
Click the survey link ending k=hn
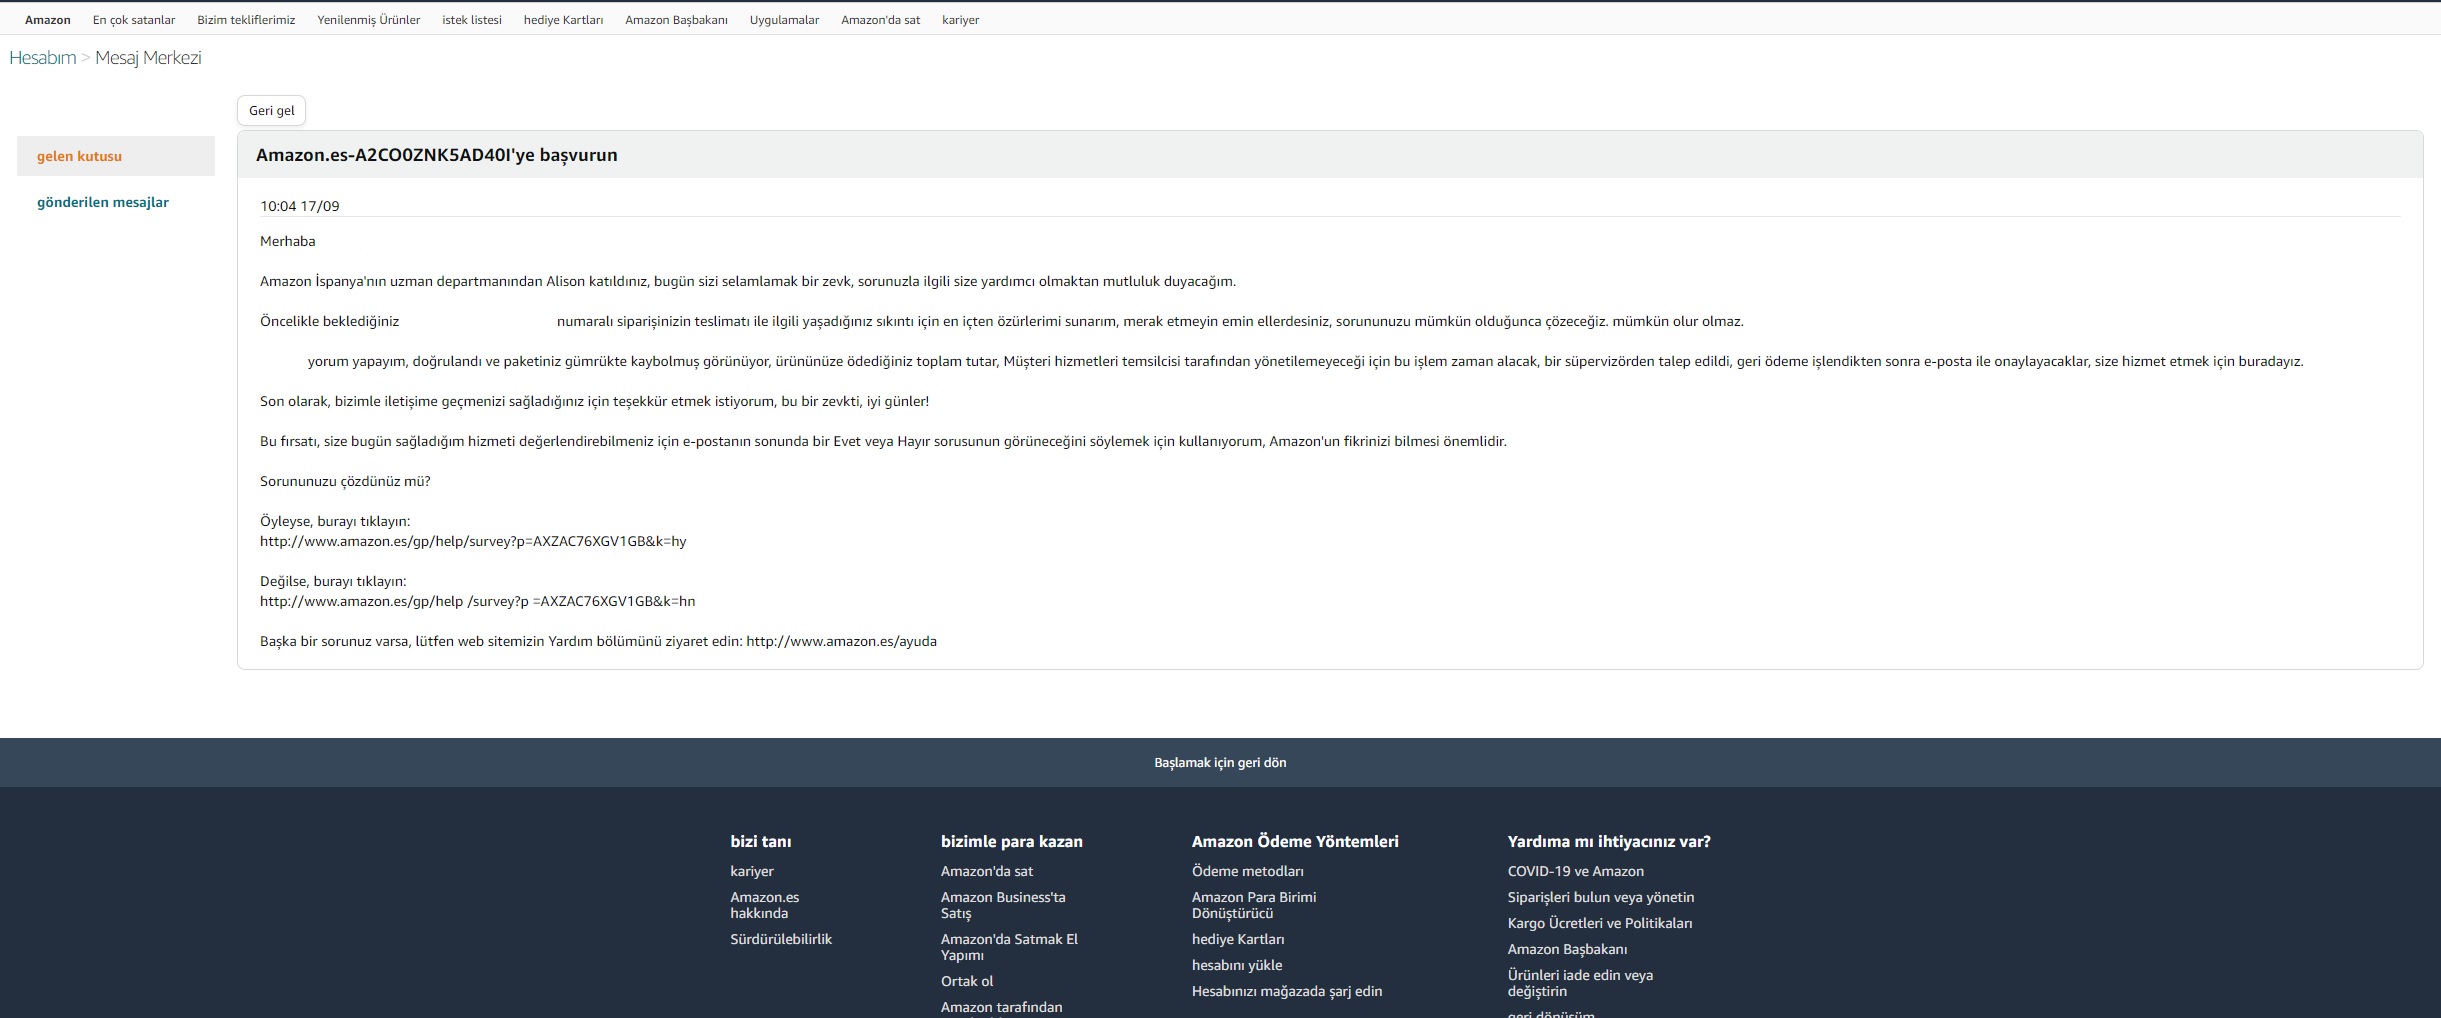478,601
